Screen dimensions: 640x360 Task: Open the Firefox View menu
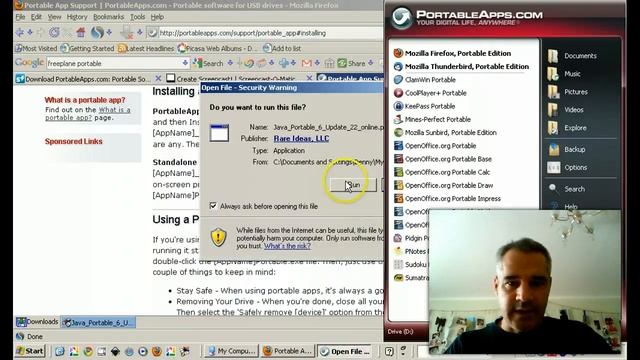54,17
